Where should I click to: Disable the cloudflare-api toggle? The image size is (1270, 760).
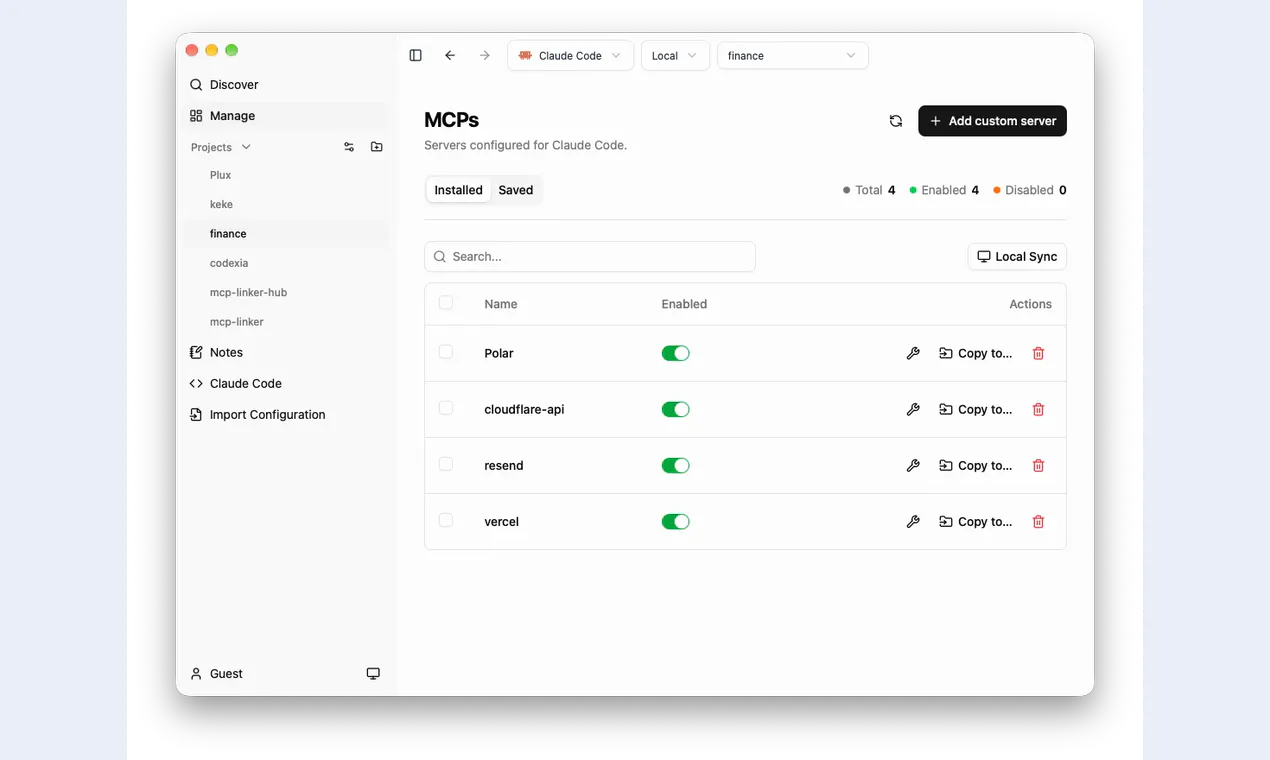point(676,409)
